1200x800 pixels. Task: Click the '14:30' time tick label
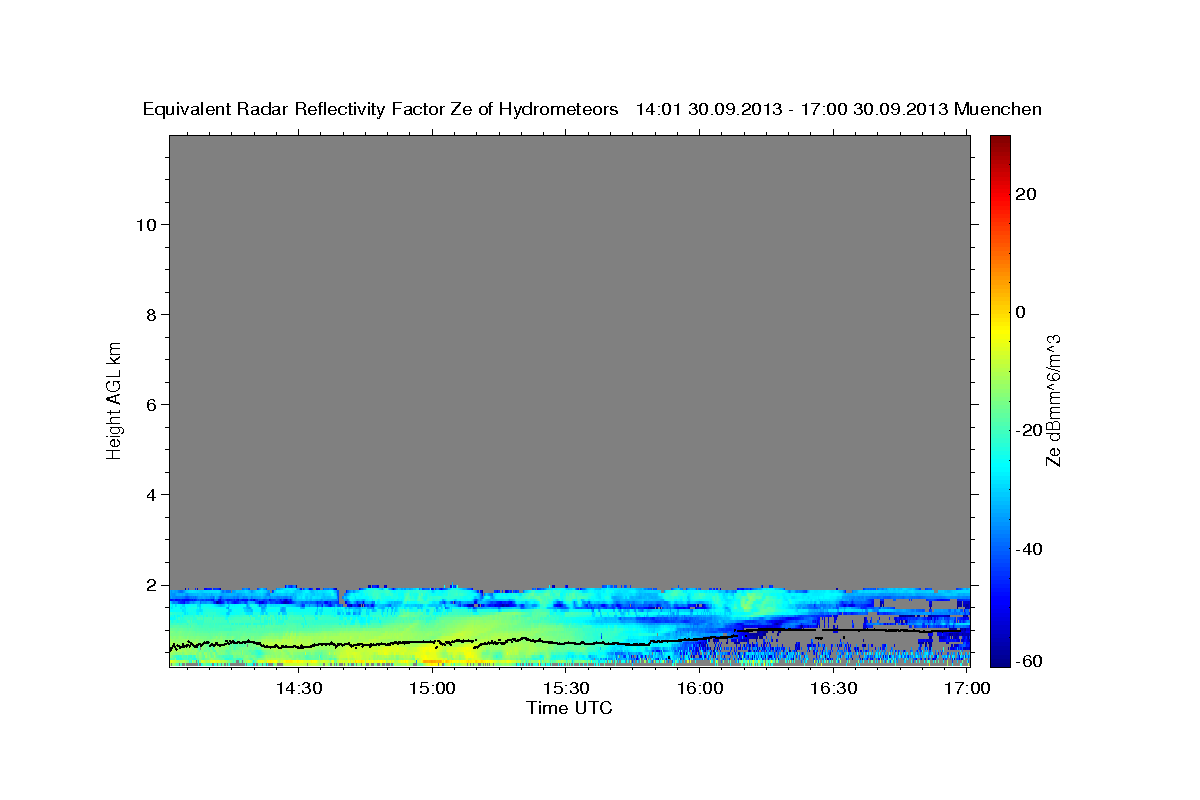point(298,688)
